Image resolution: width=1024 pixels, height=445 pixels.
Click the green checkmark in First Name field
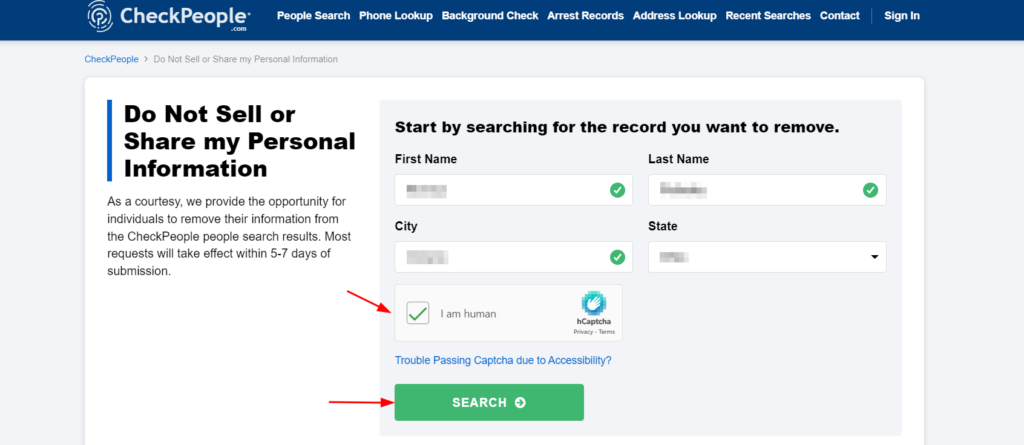pos(617,190)
